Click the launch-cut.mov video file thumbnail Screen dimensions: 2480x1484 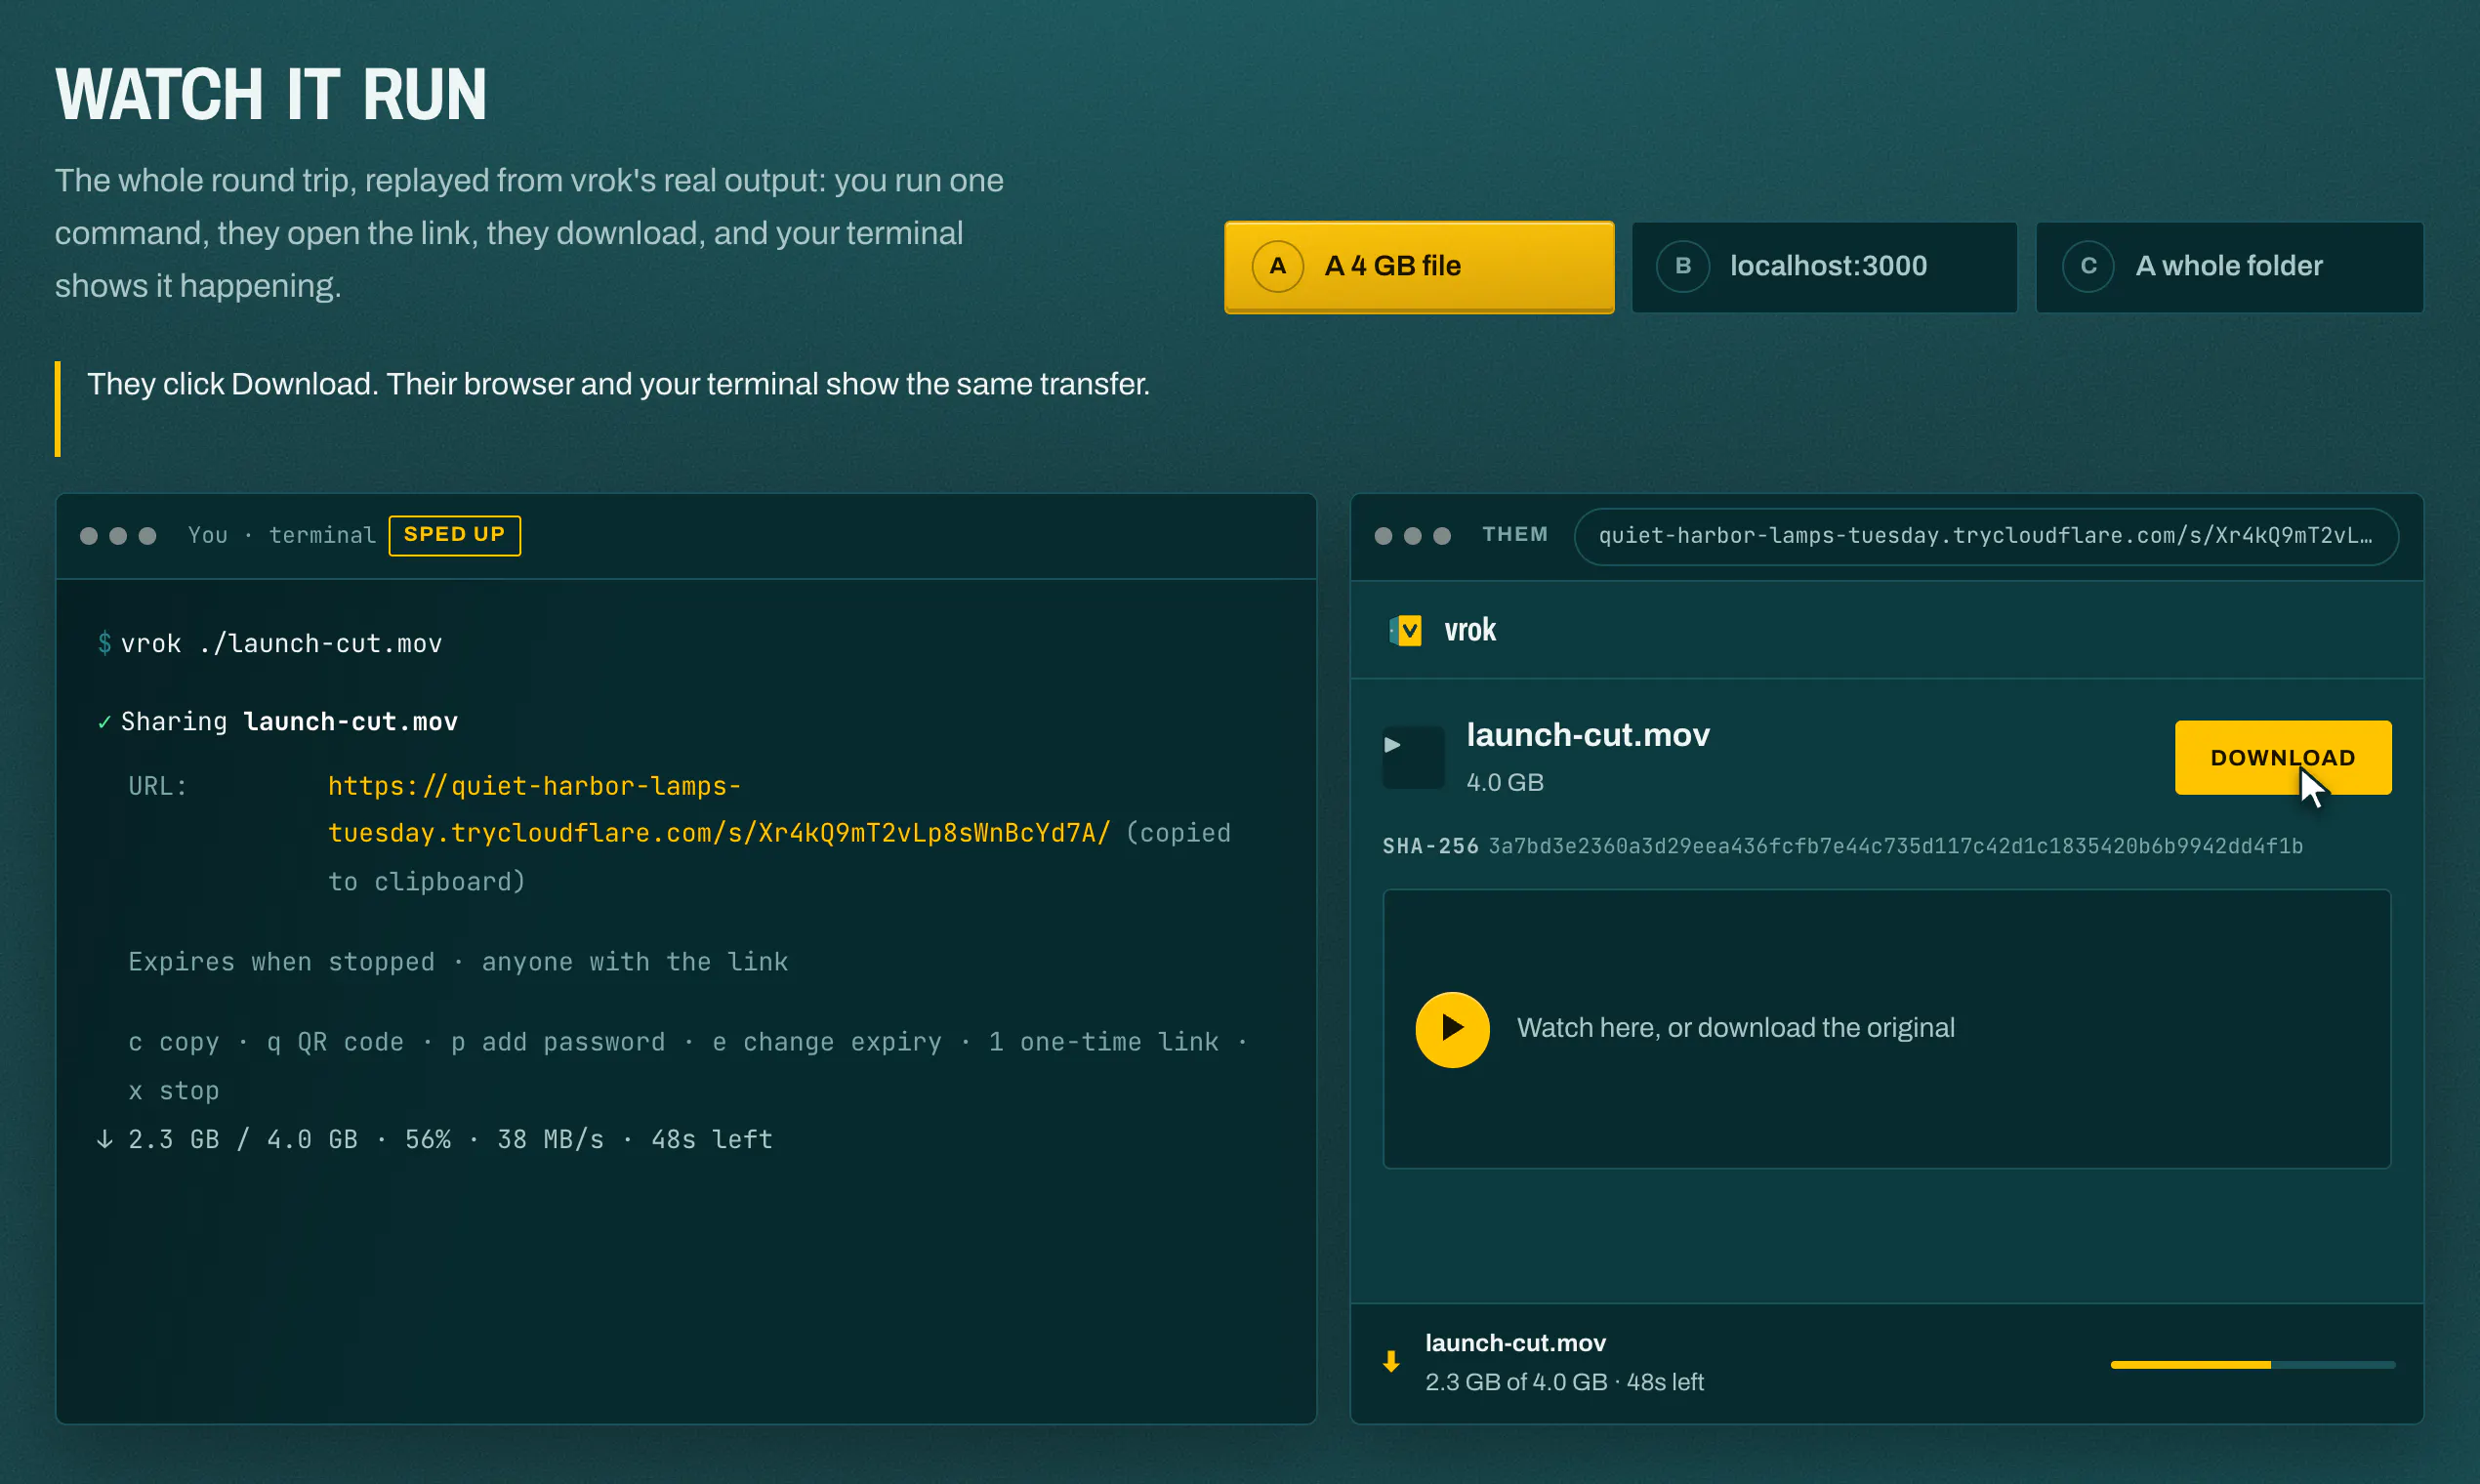pyautogui.click(x=1412, y=757)
